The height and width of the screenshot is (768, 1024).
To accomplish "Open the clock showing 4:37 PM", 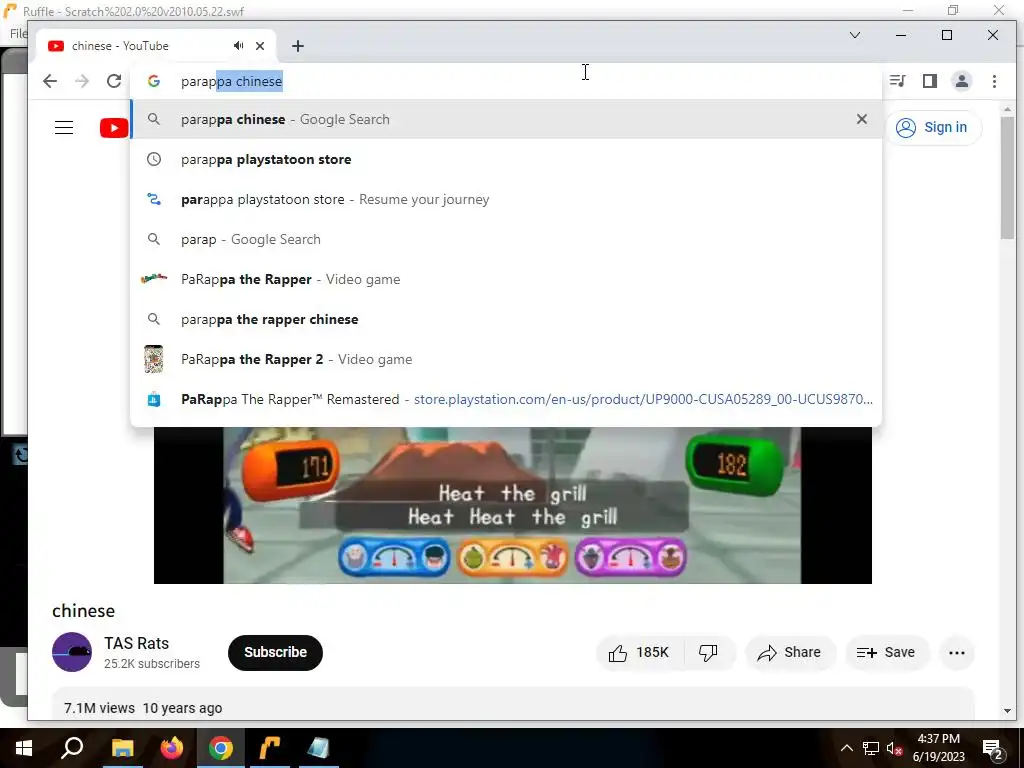I will coord(938,748).
